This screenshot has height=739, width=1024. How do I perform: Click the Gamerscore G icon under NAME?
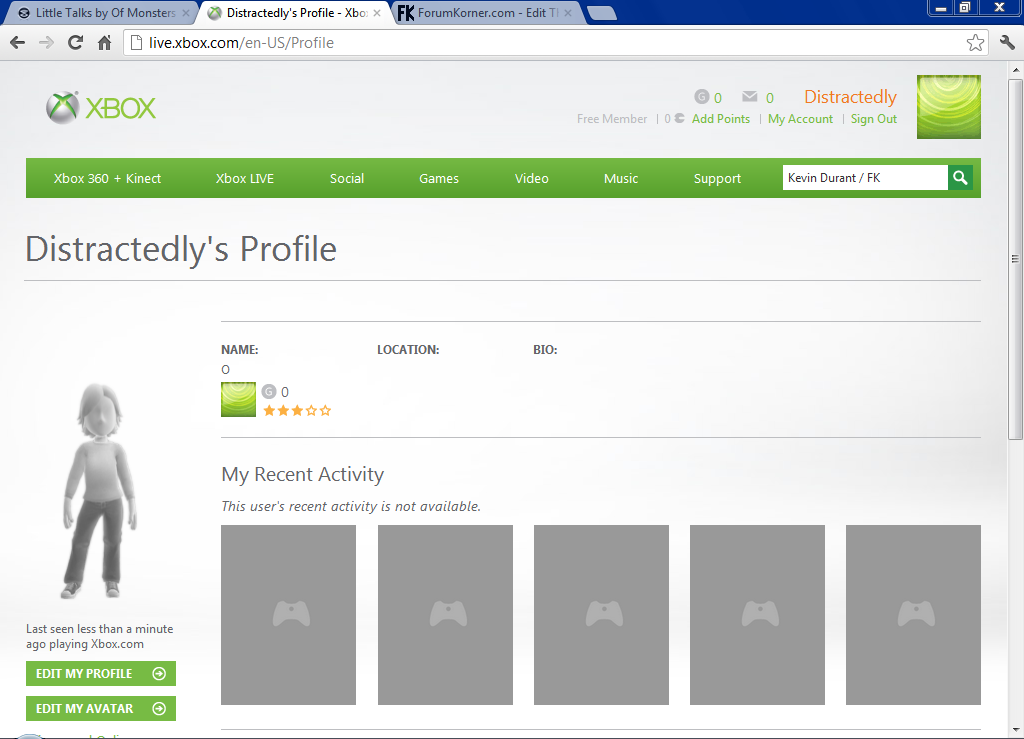click(x=269, y=391)
